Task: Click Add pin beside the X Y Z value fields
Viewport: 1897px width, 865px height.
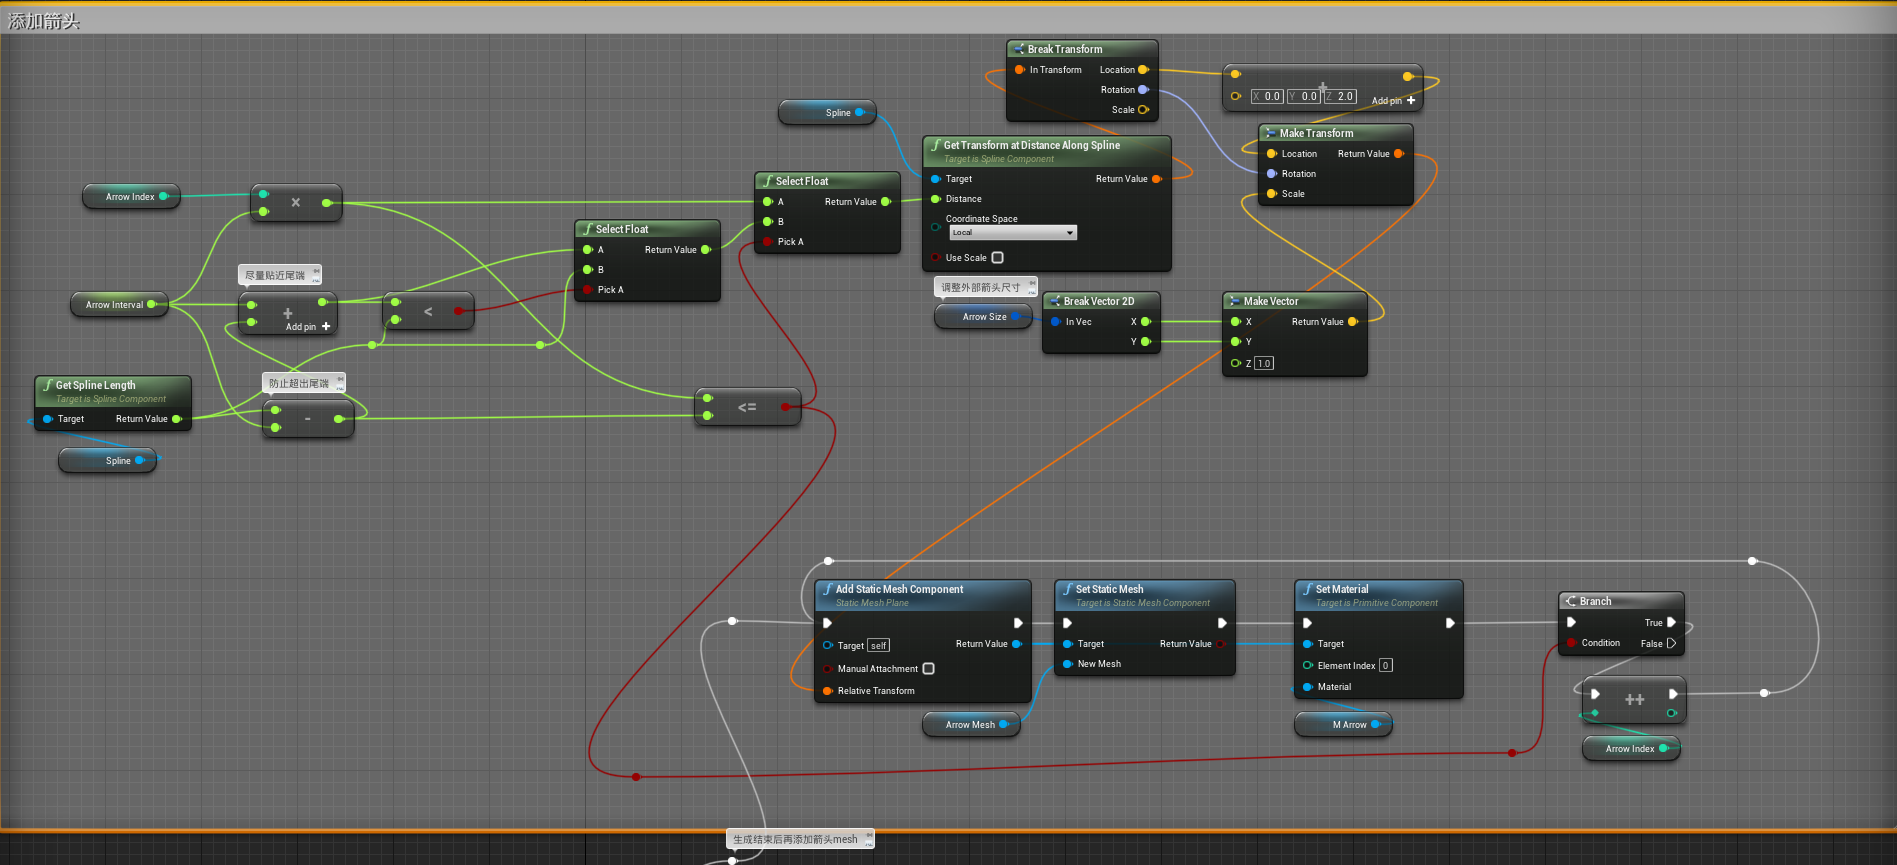Action: point(1393,101)
